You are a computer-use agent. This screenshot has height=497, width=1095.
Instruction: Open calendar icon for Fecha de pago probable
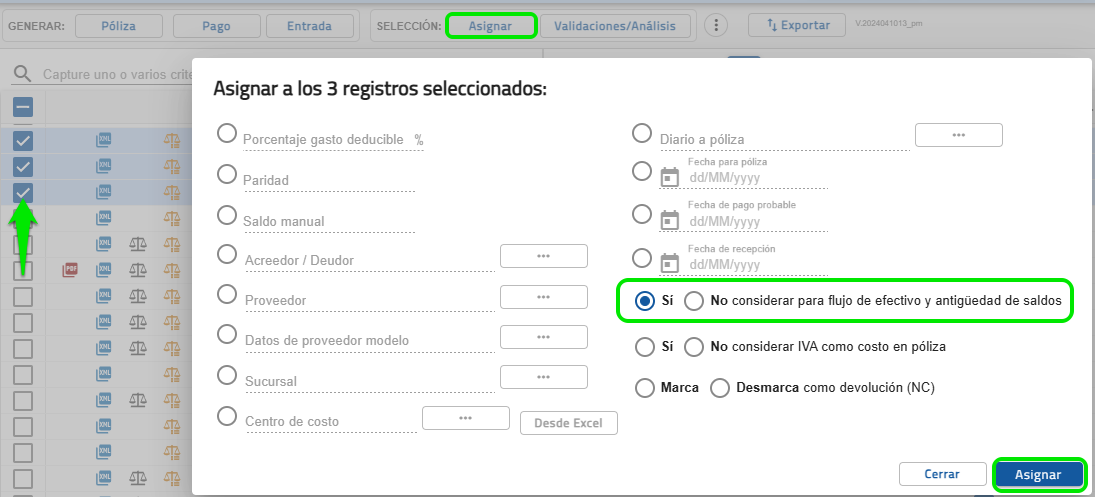tap(670, 220)
